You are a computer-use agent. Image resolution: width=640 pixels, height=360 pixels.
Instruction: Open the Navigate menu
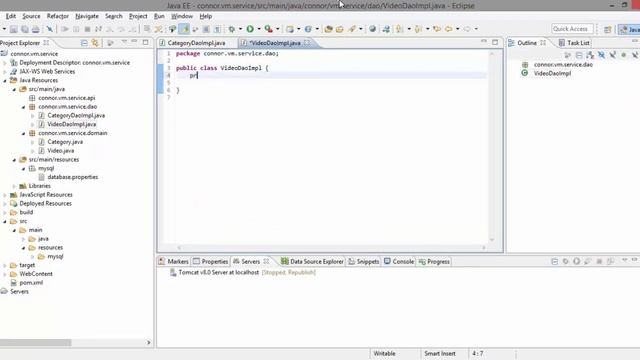(87, 16)
